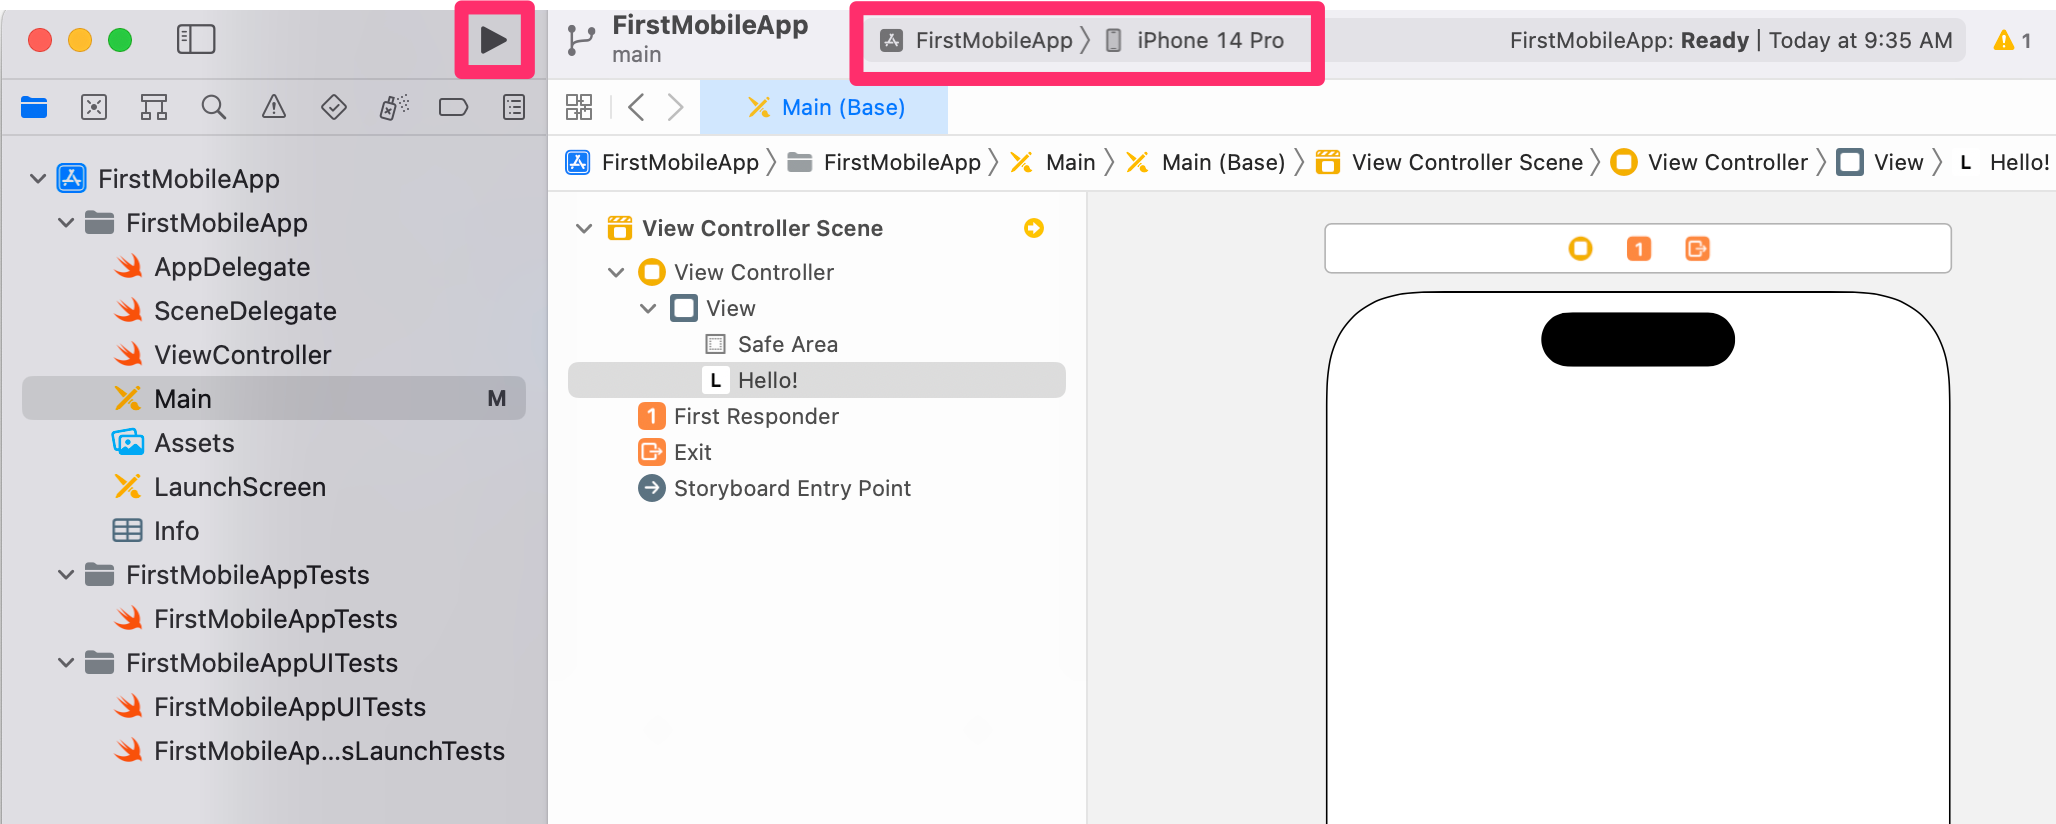The image size is (2056, 824).
Task: Collapse the FirstMobileAppUITests group
Action: pos(66,663)
